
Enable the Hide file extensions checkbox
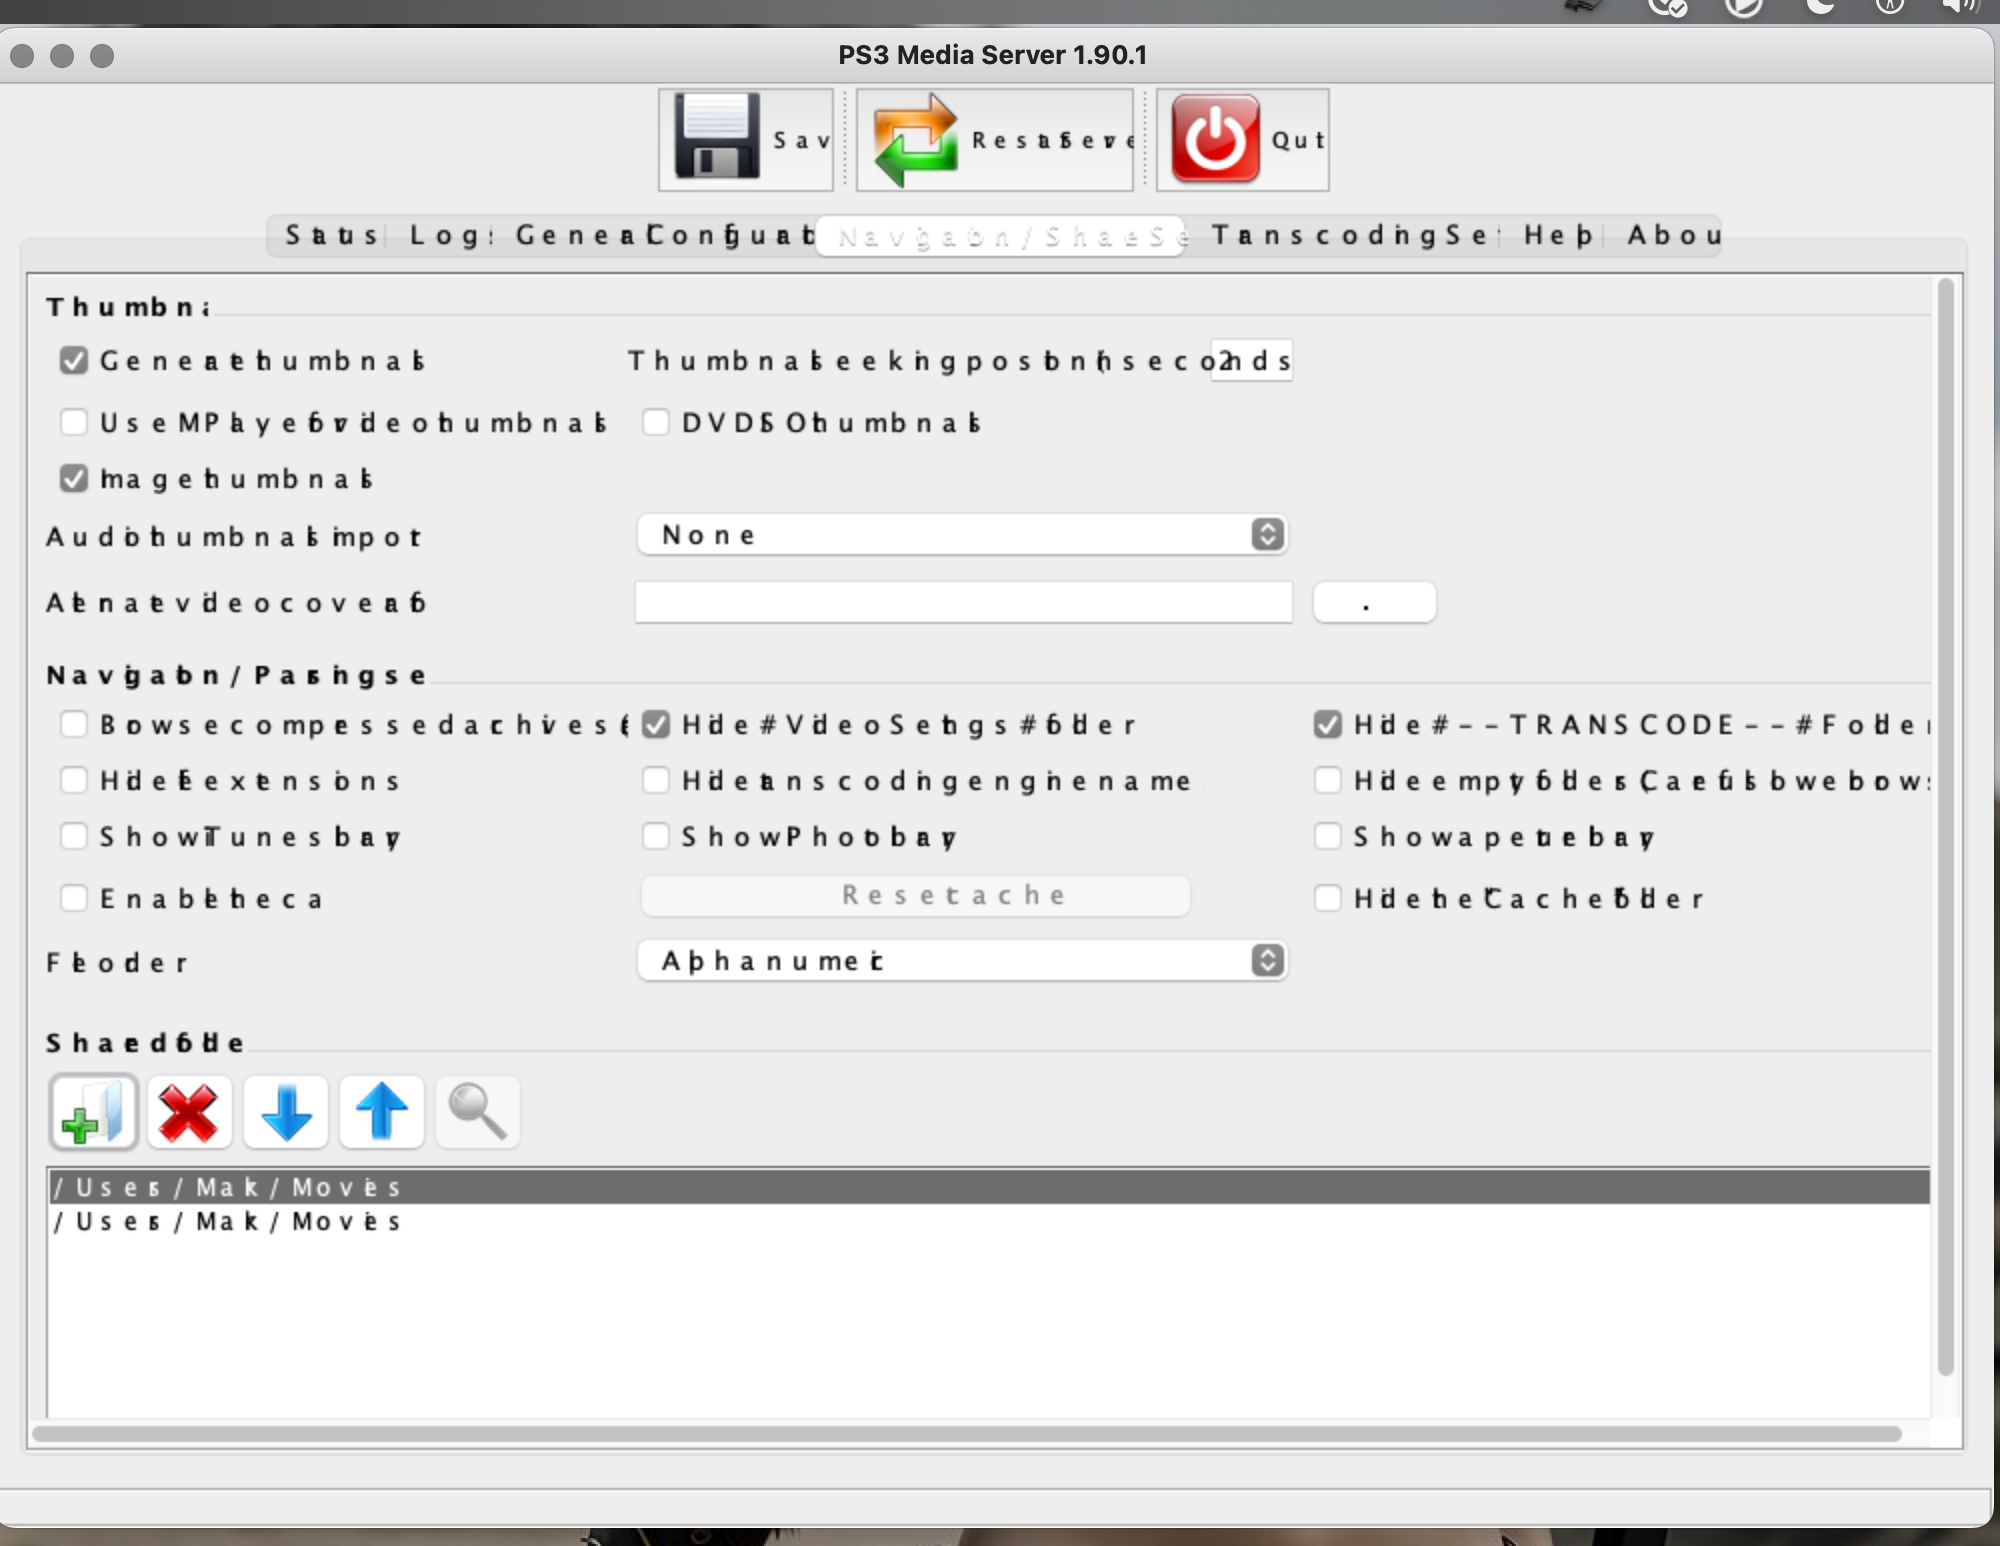(x=74, y=780)
